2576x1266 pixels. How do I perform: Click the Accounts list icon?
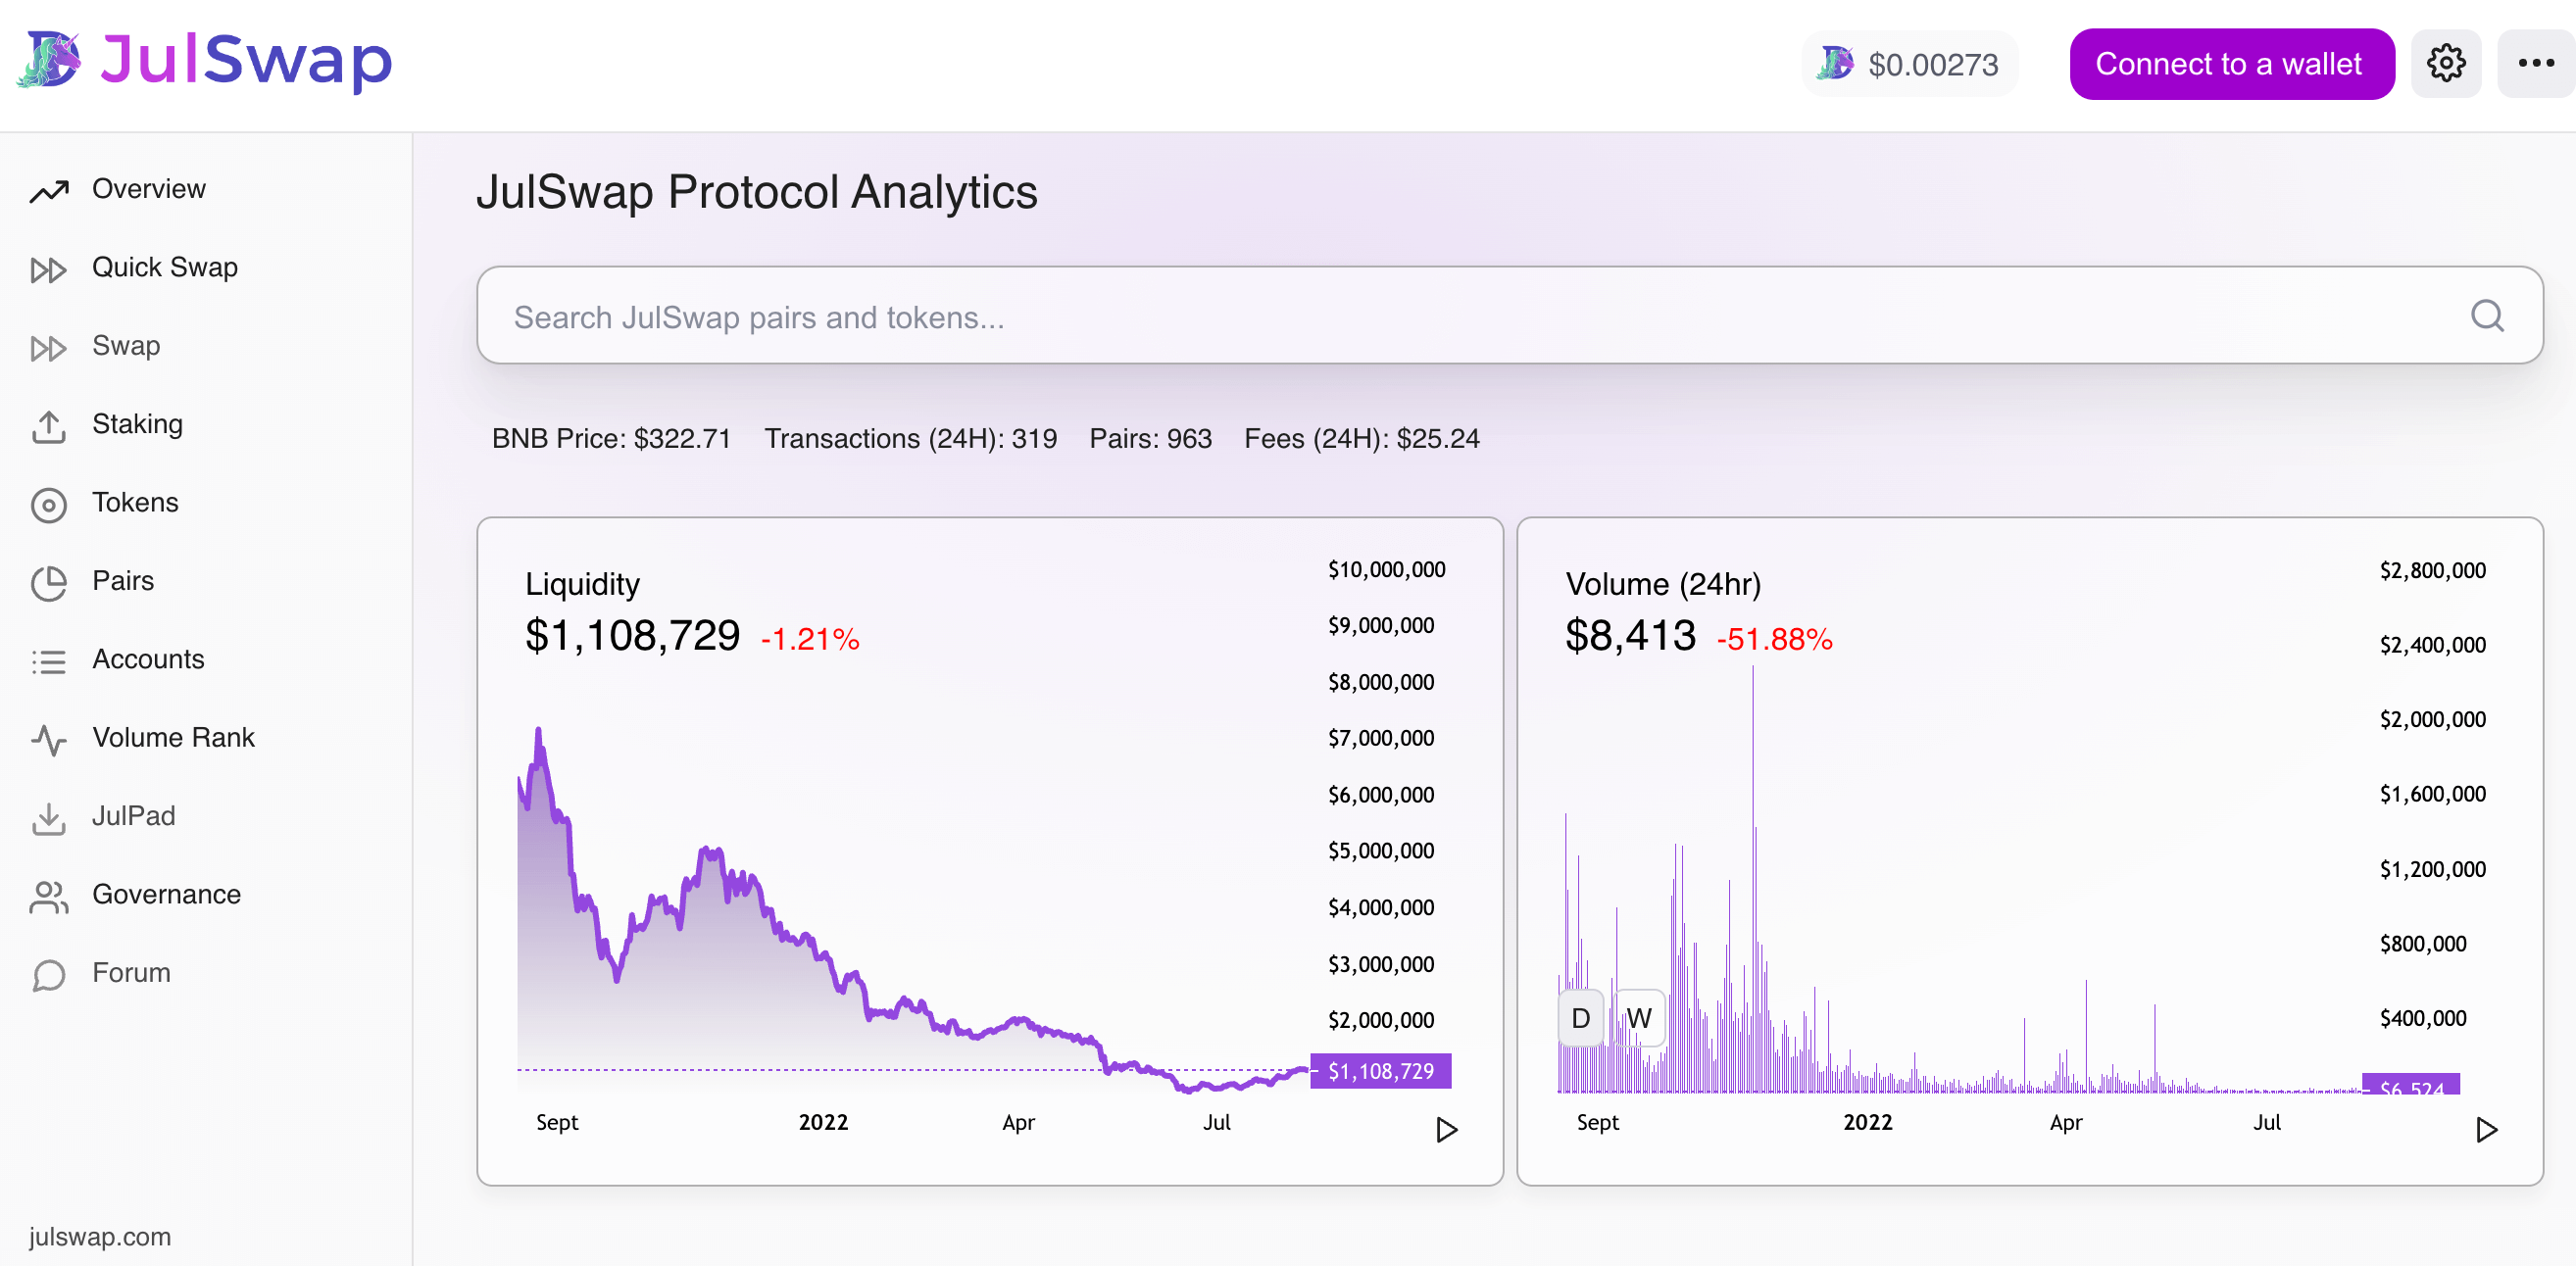pyautogui.click(x=48, y=661)
